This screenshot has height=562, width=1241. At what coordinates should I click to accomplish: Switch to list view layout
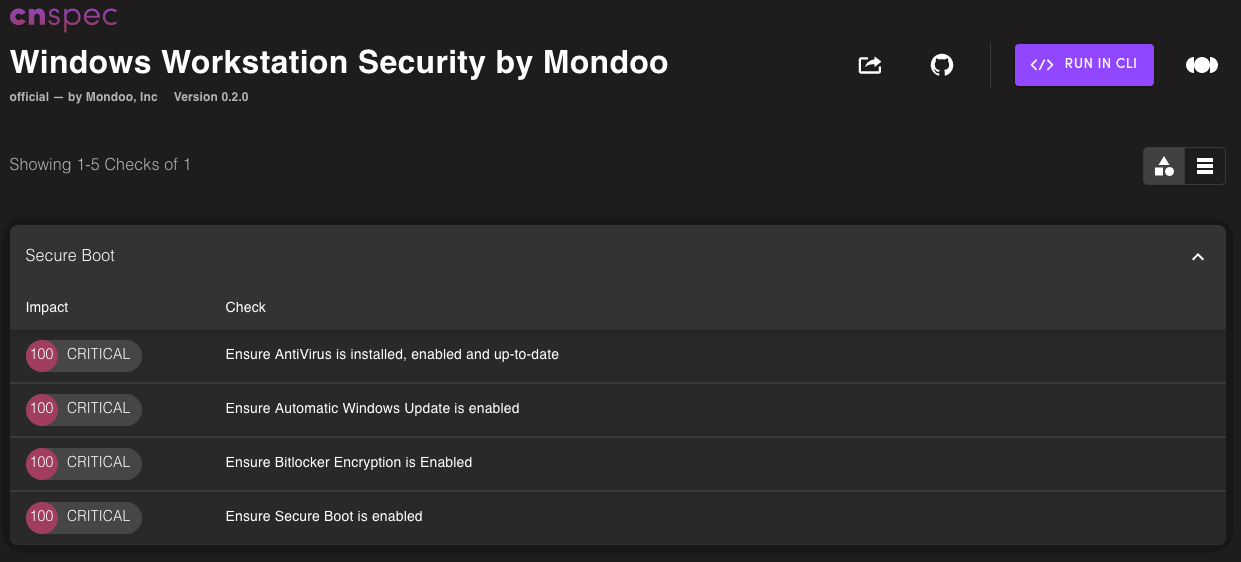(1205, 166)
